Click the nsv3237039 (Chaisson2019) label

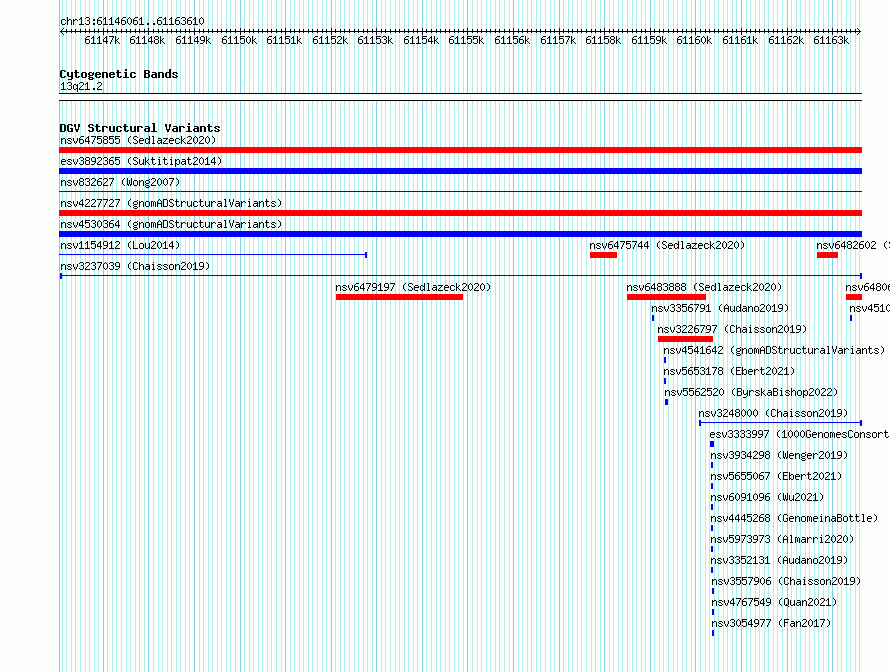coord(135,266)
